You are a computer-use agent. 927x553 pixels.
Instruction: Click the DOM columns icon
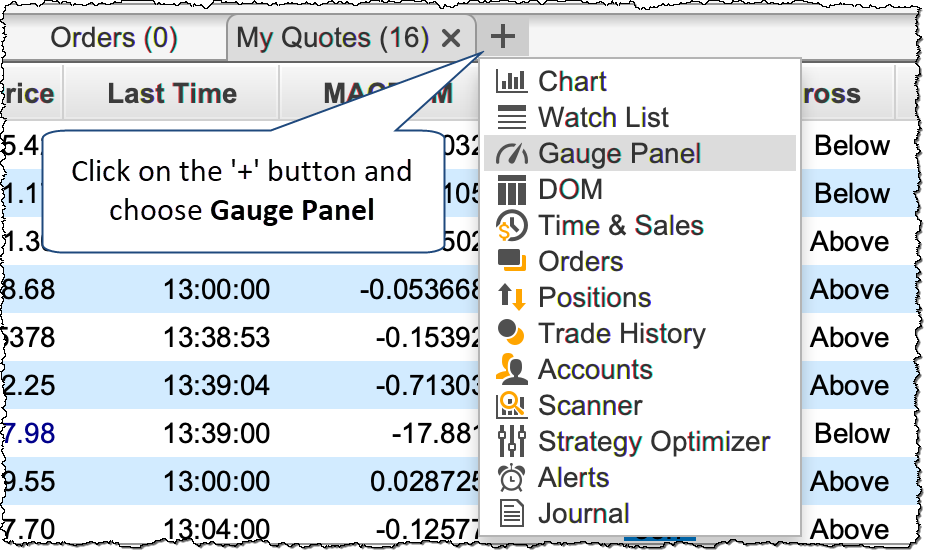511,190
